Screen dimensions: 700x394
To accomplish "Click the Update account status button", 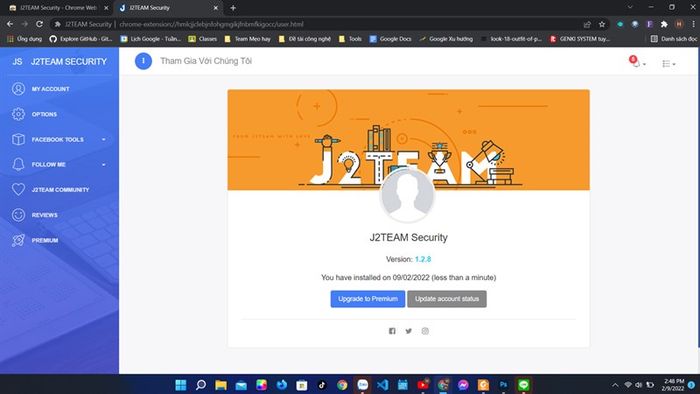I will pos(447,299).
